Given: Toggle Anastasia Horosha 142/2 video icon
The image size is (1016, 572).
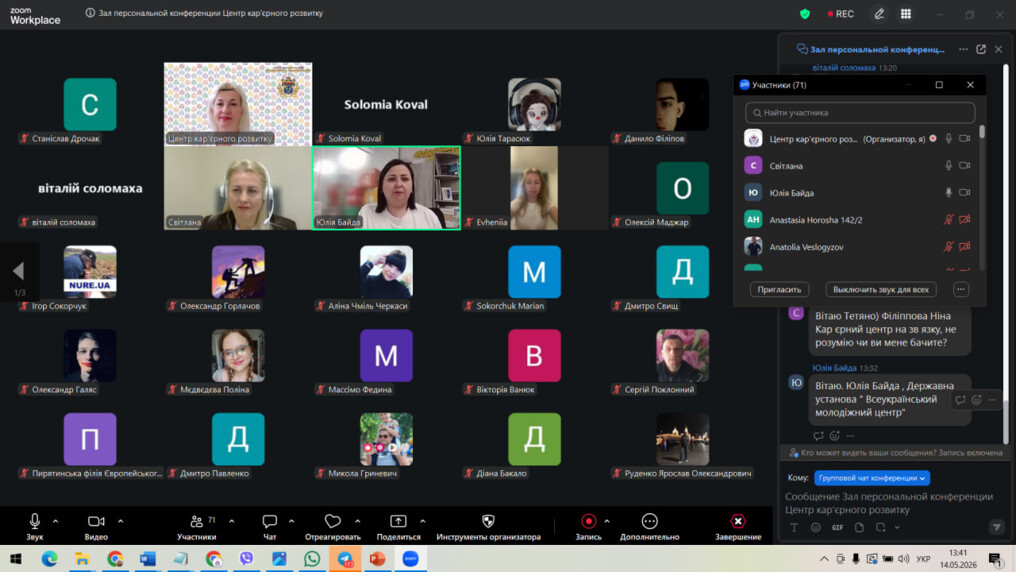Looking at the screenshot, I should pos(965,220).
